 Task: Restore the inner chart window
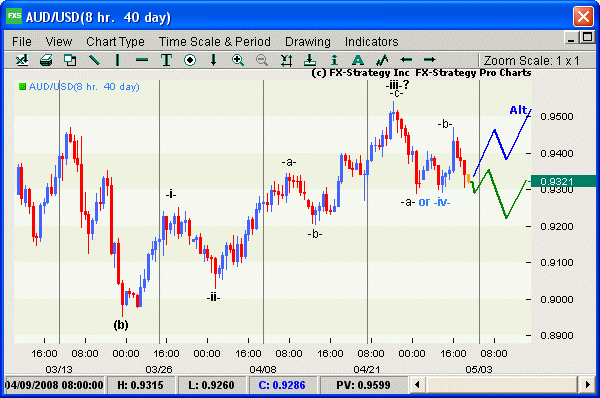587,38
